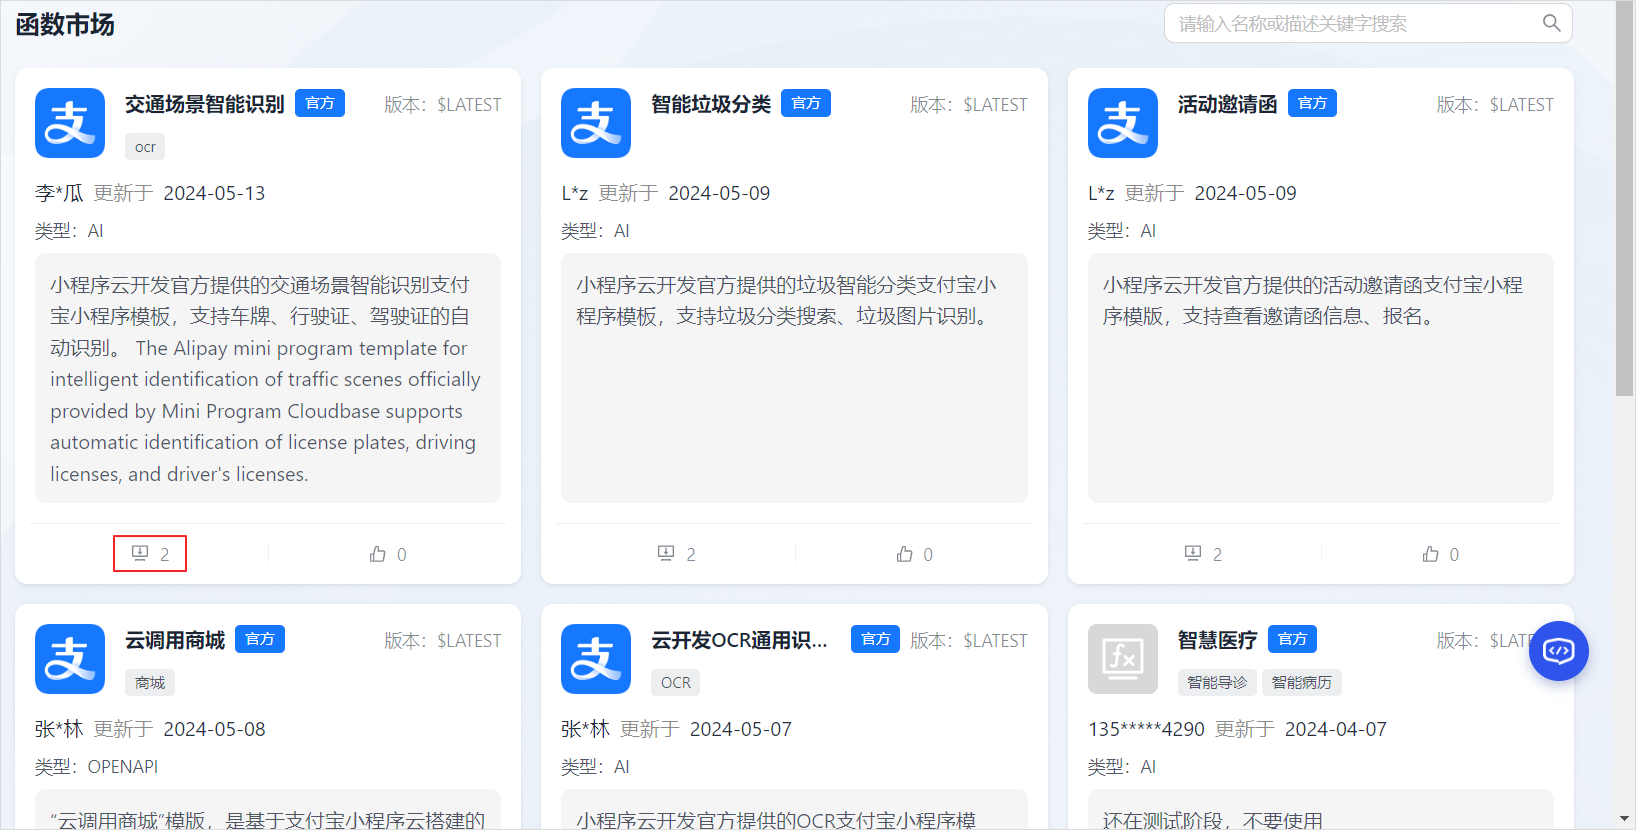1636x830 pixels.
Task: Like the 活动邀请函 card
Action: pyautogui.click(x=1431, y=553)
